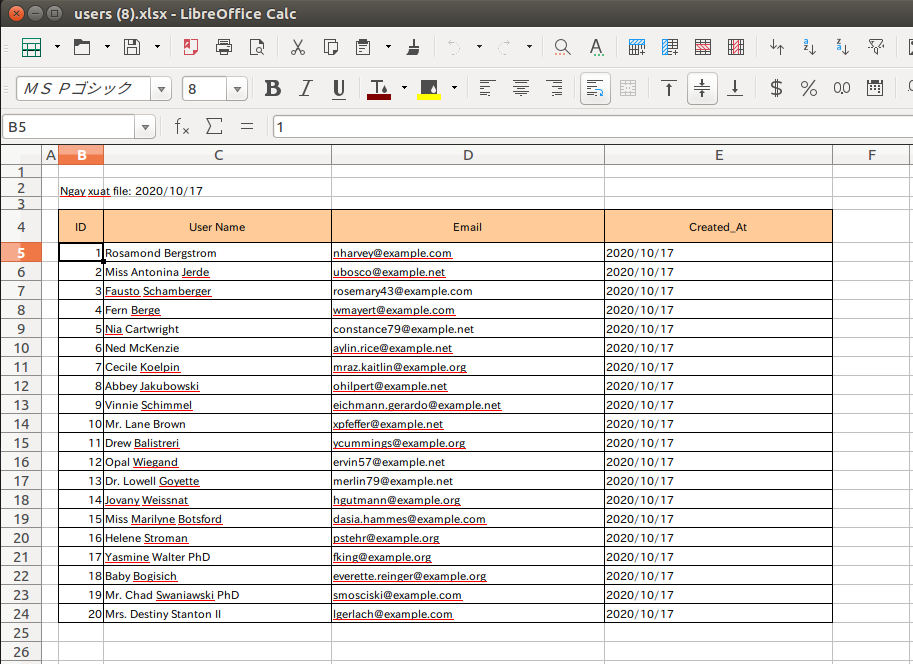Screen dimensions: 913x664
Task: Click the Sum sigma icon
Action: point(214,126)
